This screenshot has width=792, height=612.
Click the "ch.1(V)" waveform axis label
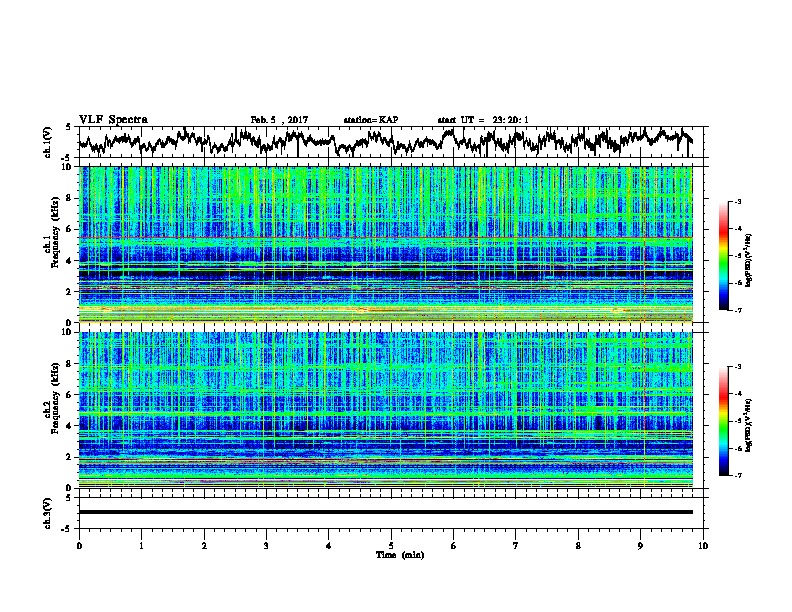coord(47,142)
